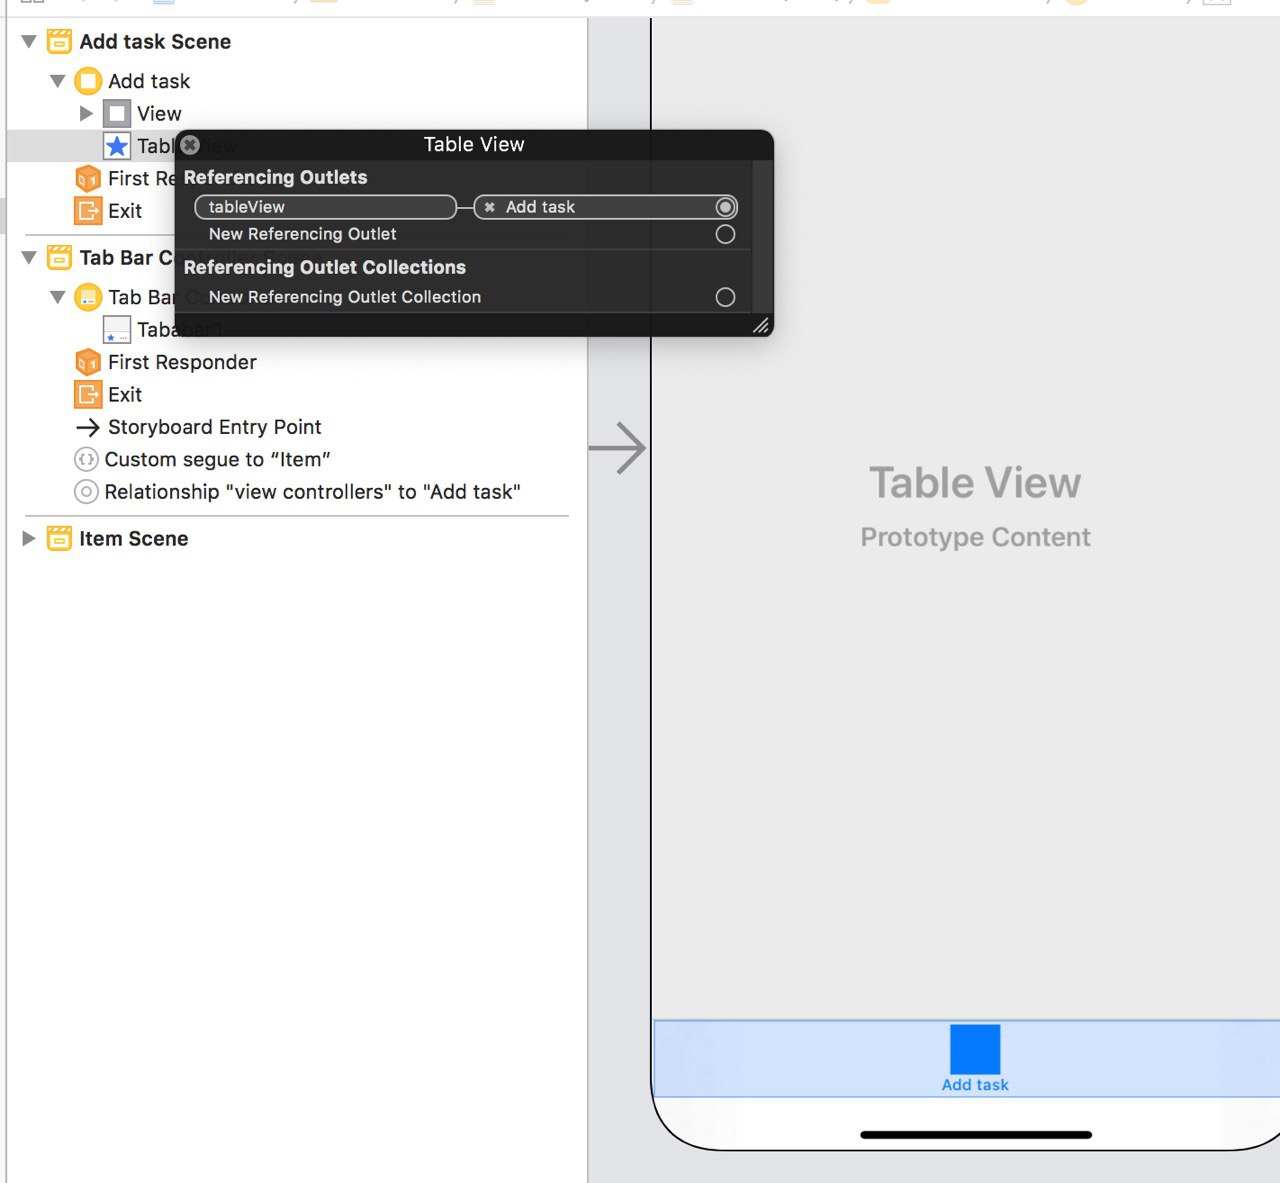Viewport: 1280px width, 1183px height.
Task: Select the Tab Bar Controller Scene icon
Action: (x=60, y=258)
